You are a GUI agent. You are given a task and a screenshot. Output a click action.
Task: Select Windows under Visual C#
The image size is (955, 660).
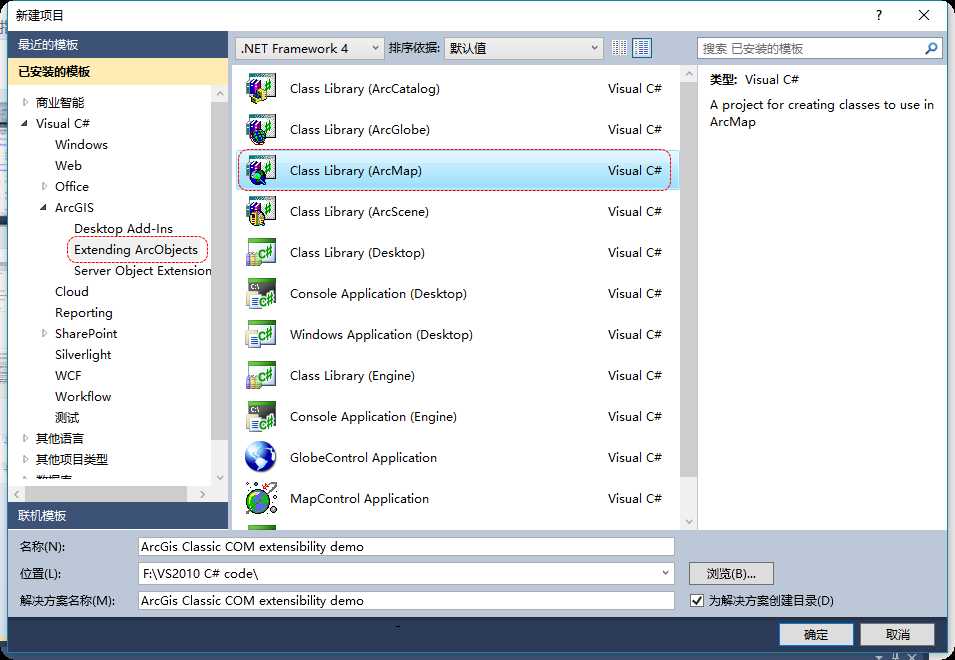(81, 144)
